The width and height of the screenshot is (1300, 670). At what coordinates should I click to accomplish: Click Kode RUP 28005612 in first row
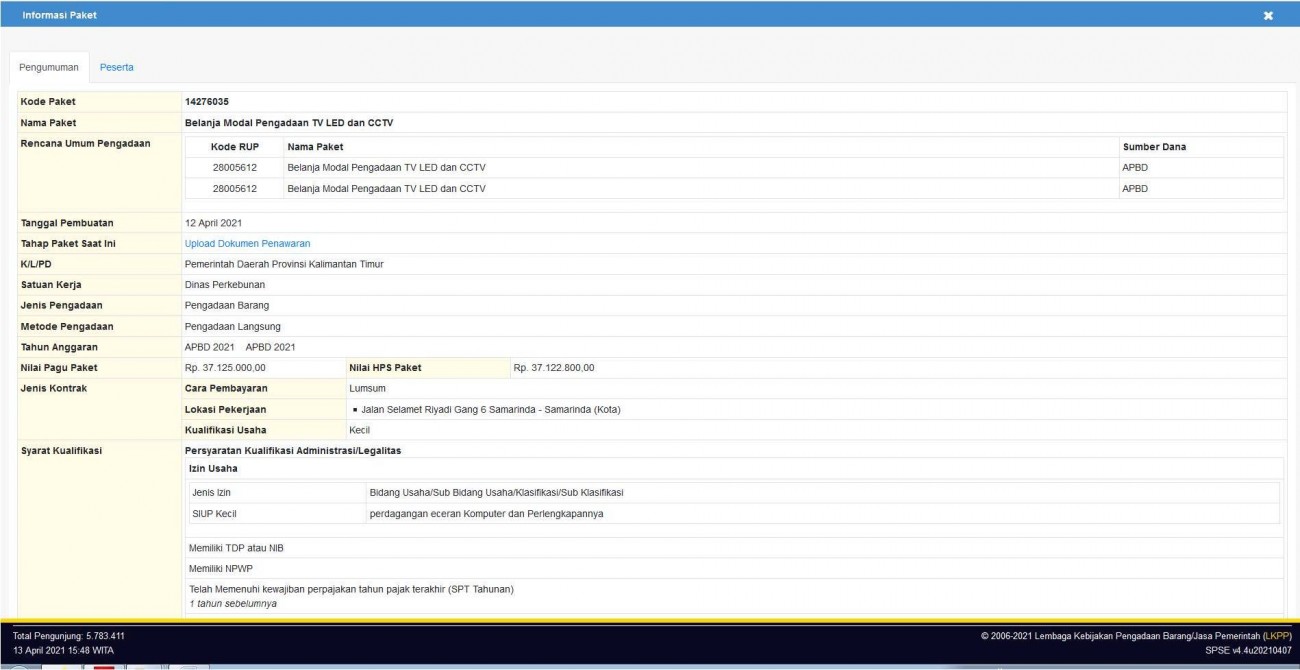[x=235, y=167]
